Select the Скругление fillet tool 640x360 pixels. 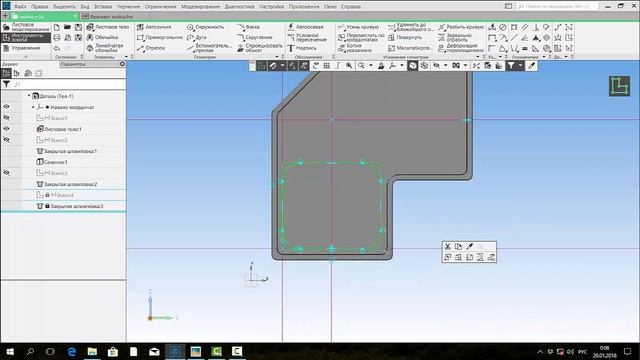[x=255, y=38]
